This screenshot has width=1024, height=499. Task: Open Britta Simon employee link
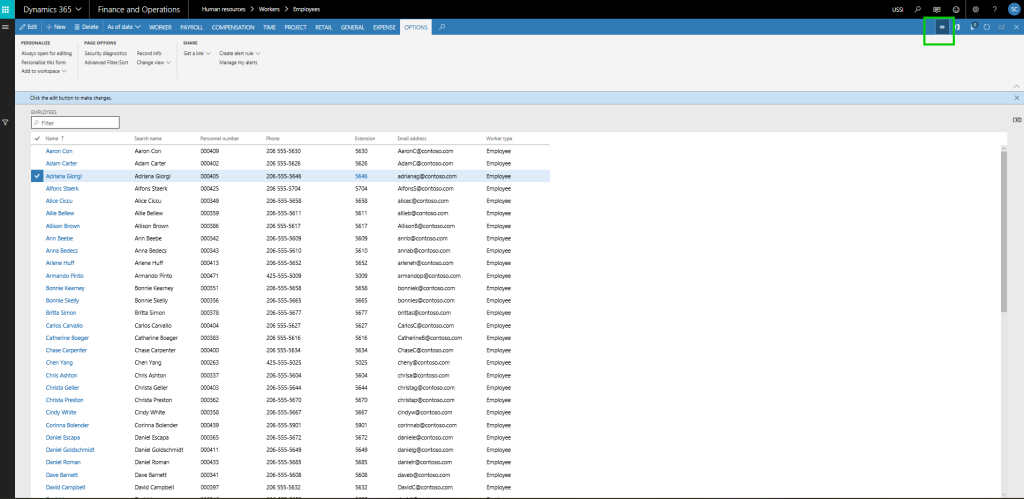pos(61,313)
